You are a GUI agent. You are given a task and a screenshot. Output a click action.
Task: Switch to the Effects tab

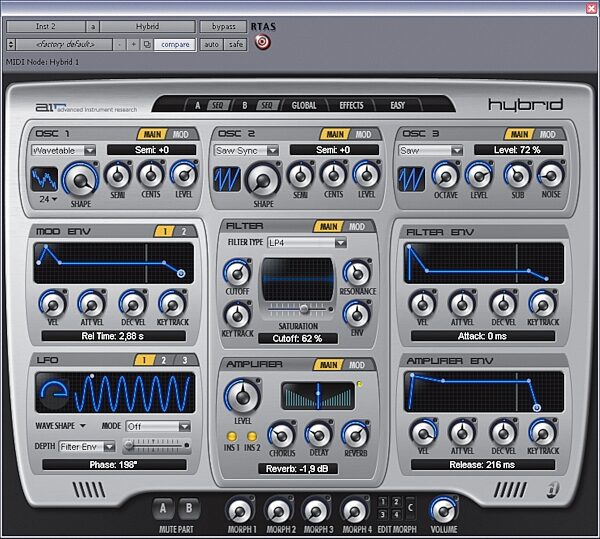tap(351, 105)
